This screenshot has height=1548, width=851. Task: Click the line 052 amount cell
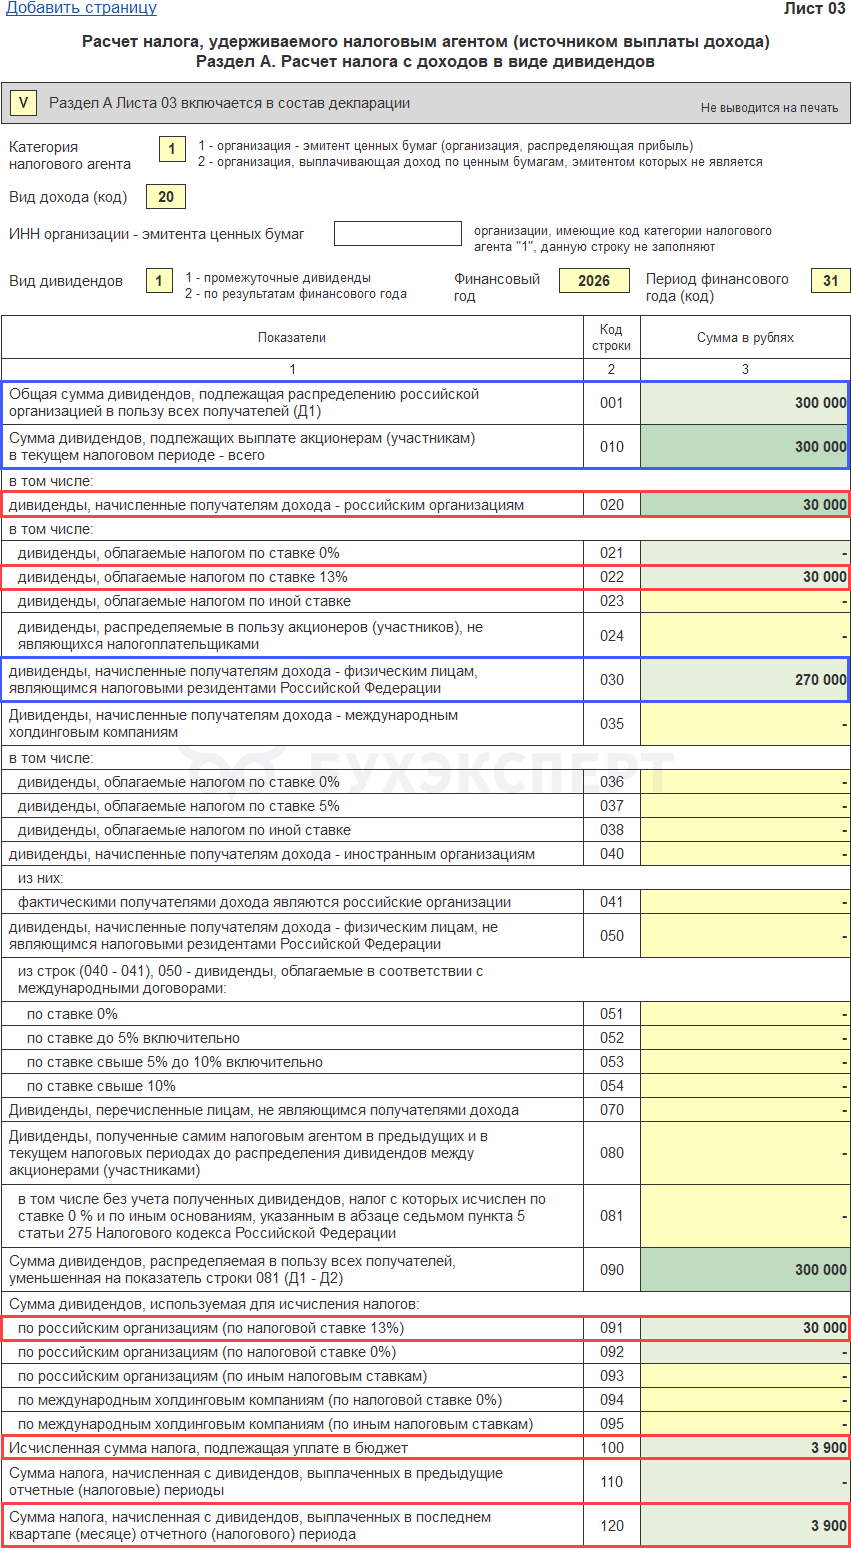(x=745, y=1038)
